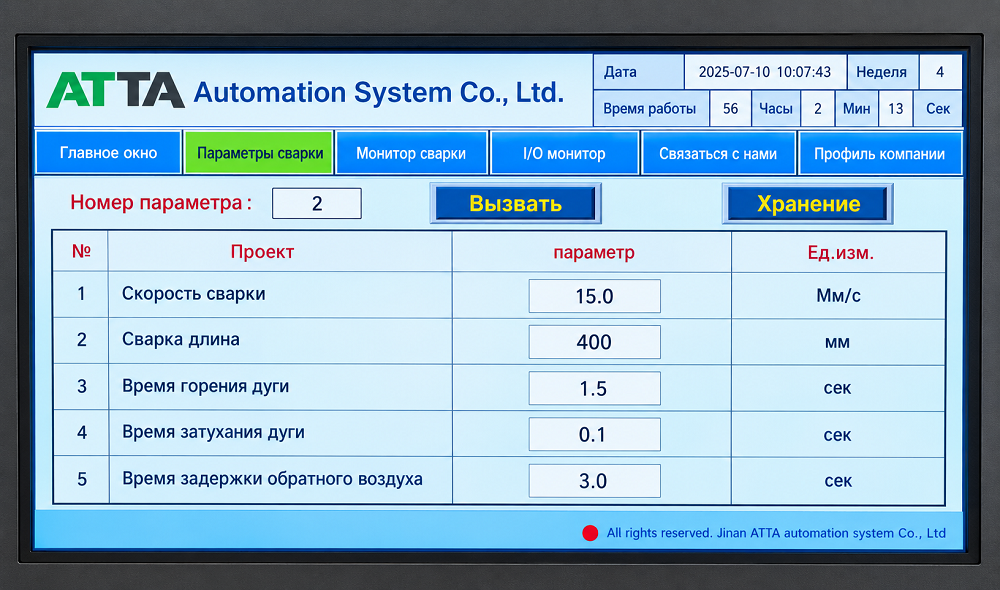Go to Связаться с нами tab

pos(718,153)
